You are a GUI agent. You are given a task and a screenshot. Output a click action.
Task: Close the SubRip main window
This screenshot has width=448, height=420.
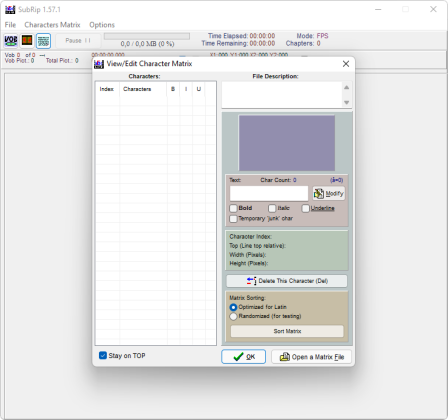[433, 9]
